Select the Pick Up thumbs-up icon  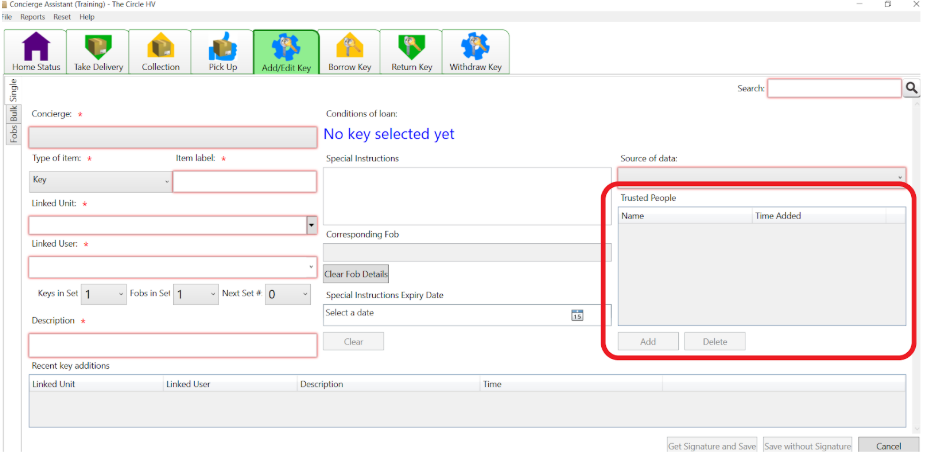coord(223,46)
